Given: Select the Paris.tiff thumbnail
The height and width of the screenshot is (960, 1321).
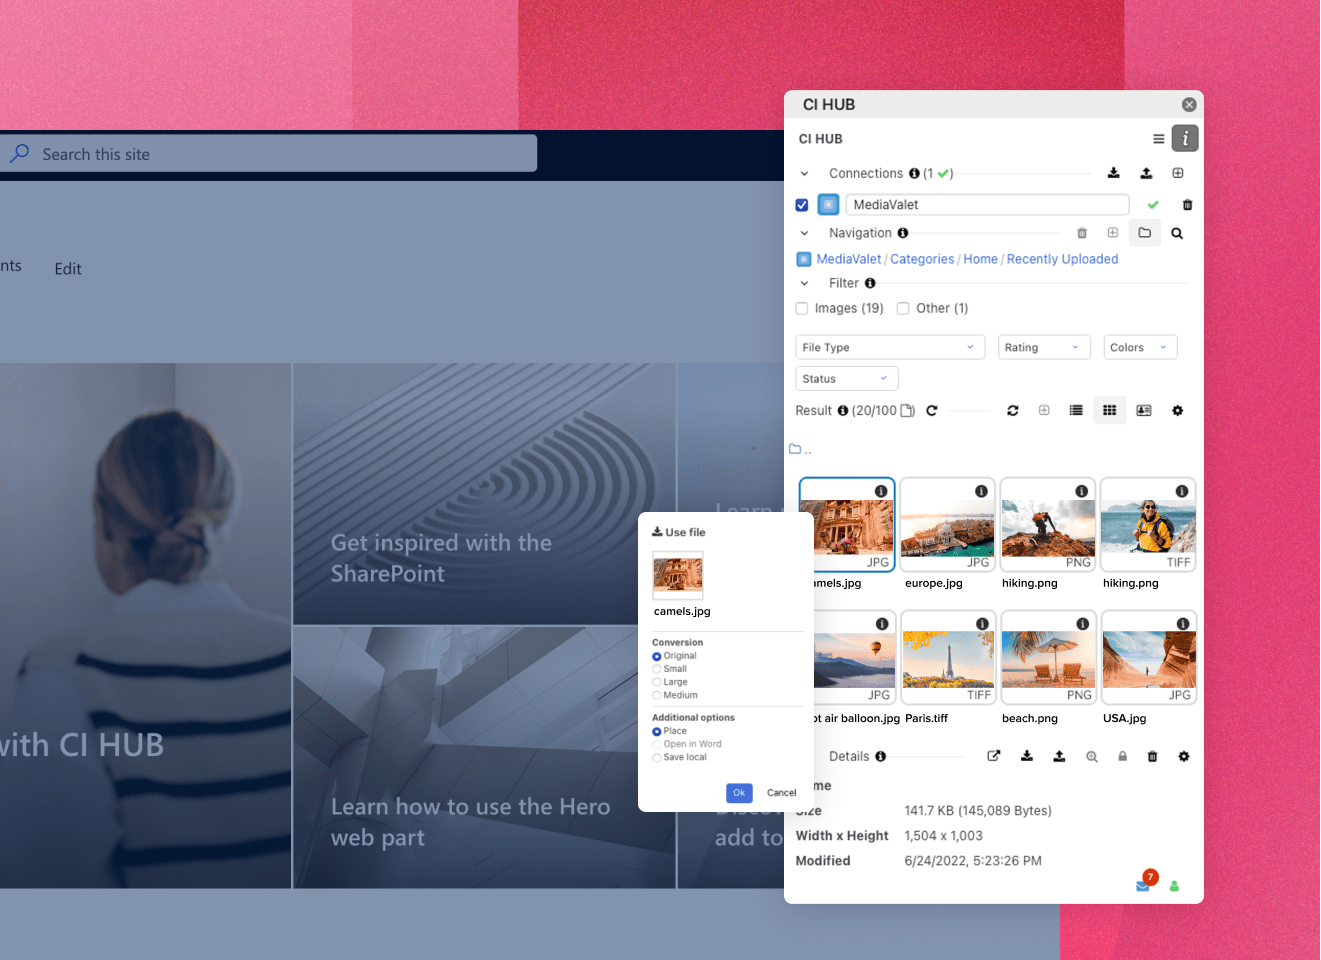Looking at the screenshot, I should point(947,657).
